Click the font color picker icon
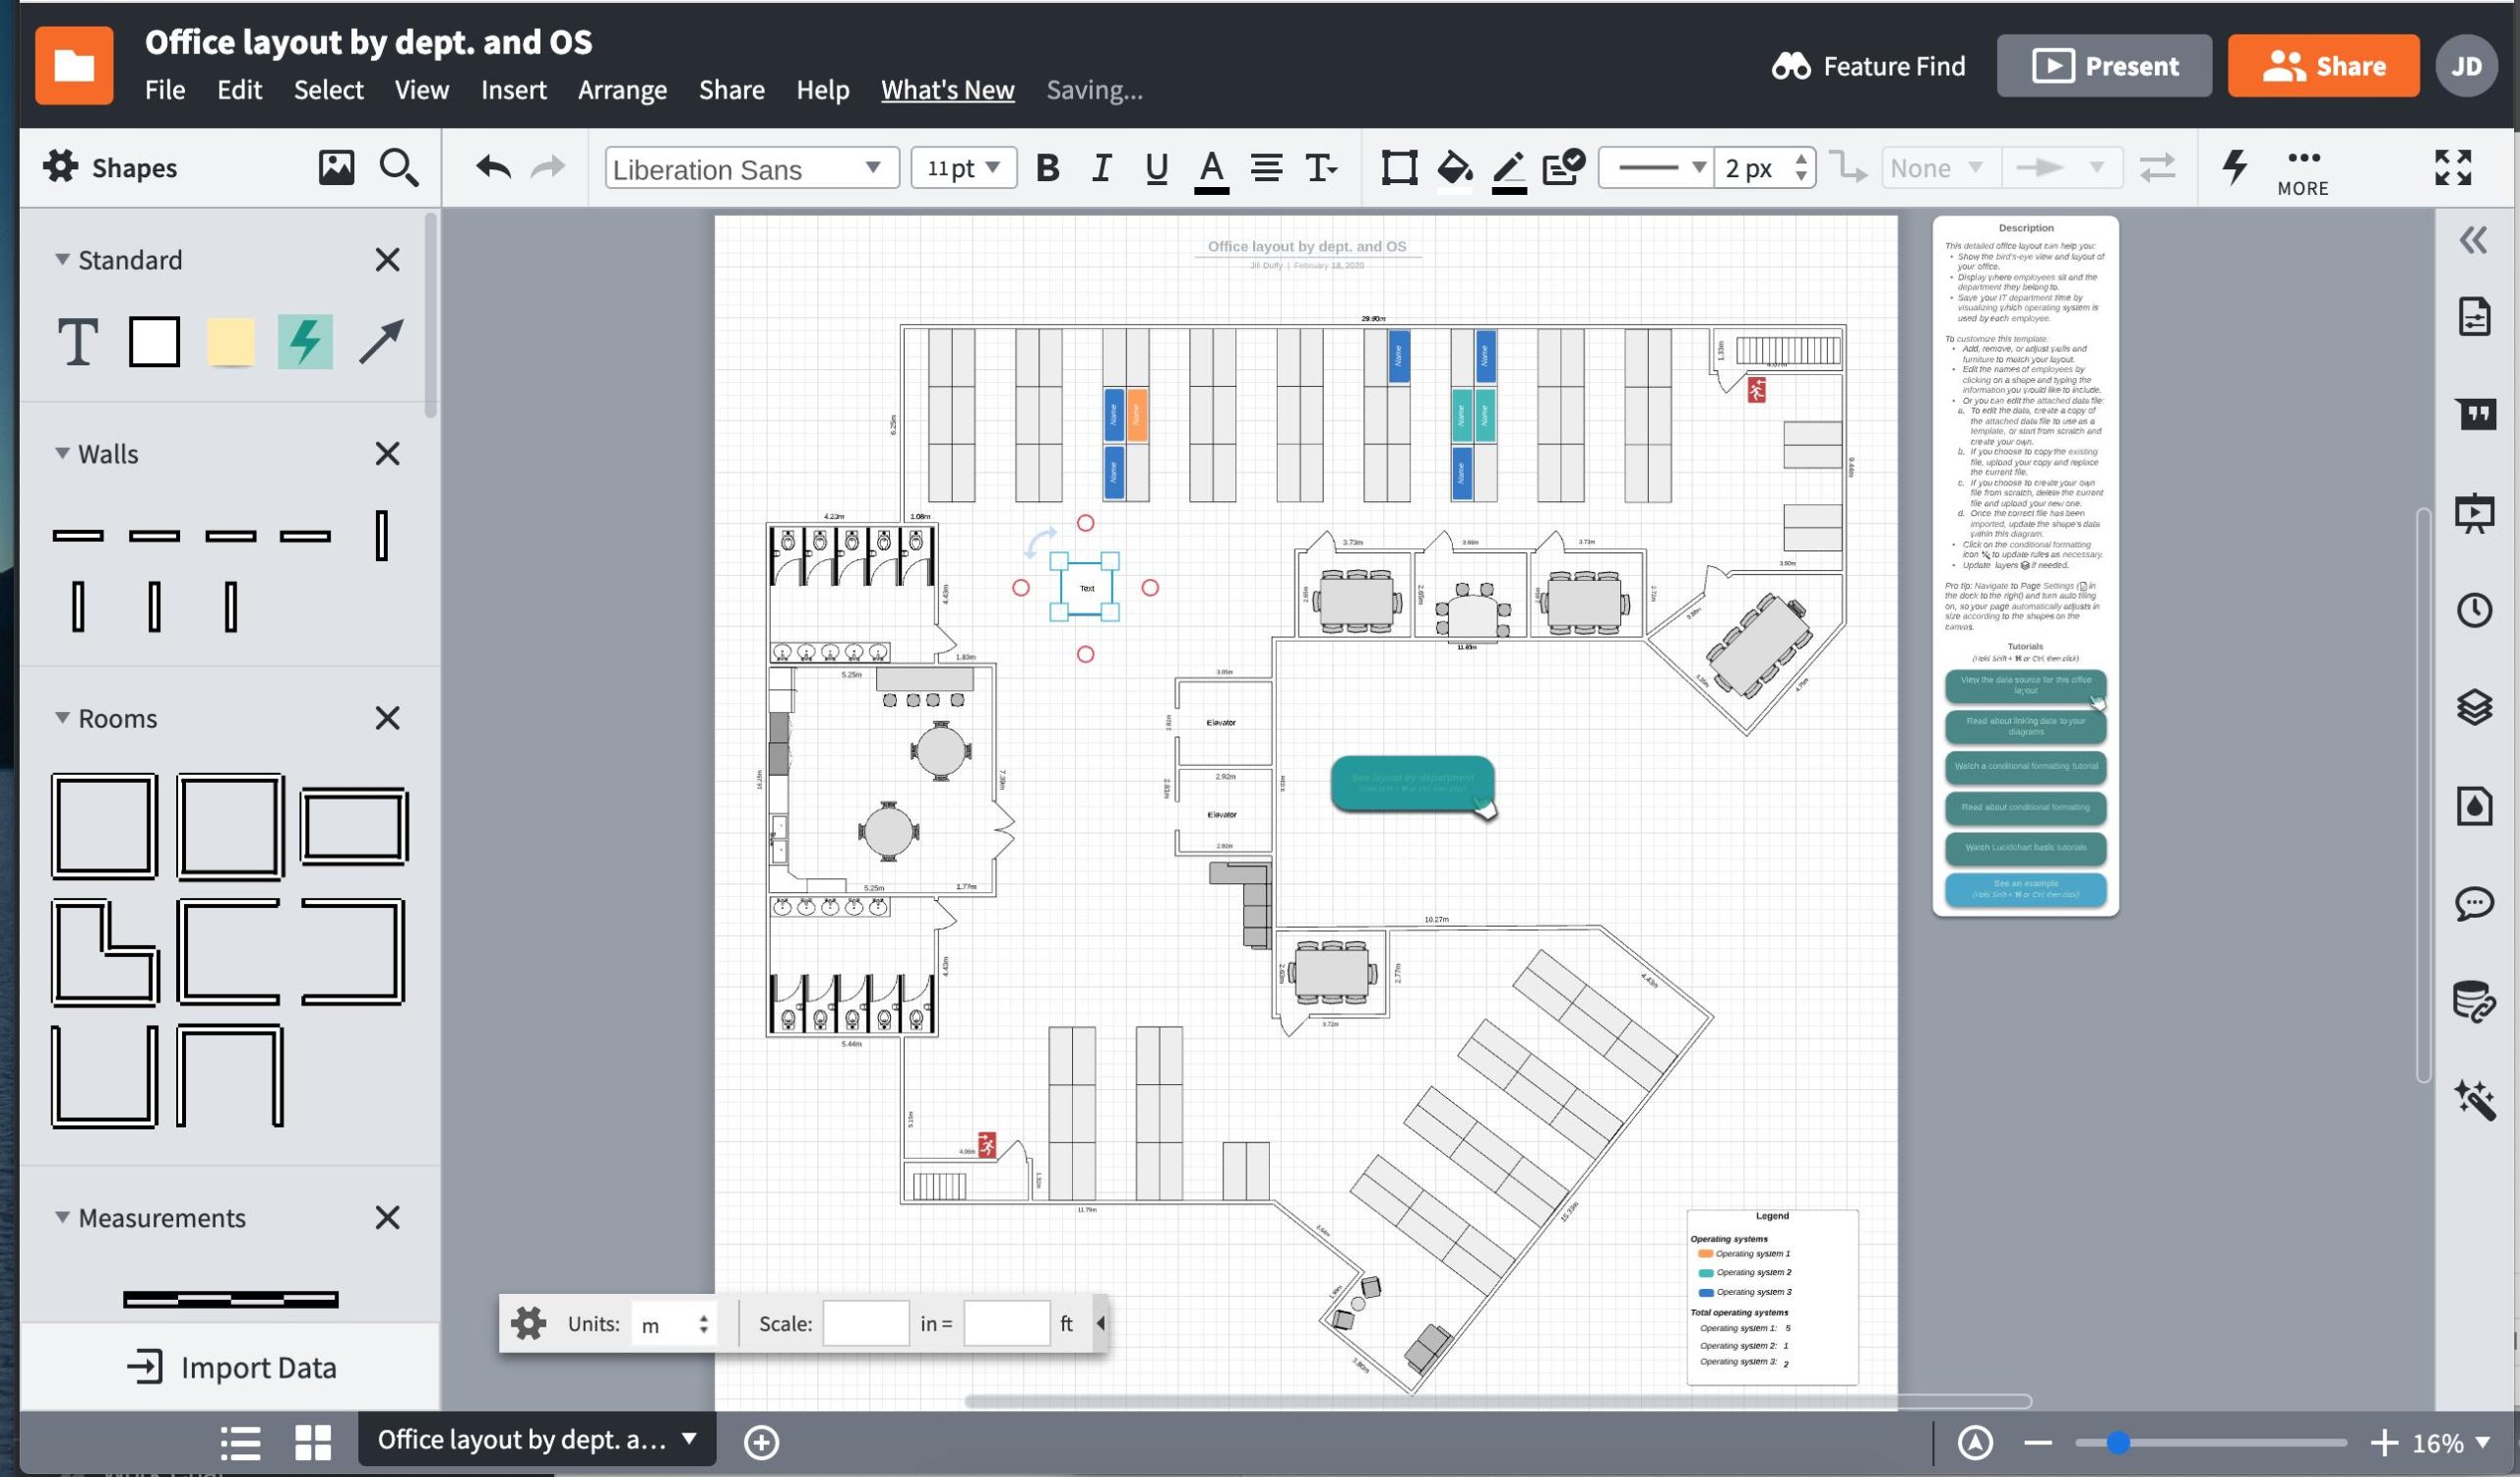 click(x=1211, y=167)
